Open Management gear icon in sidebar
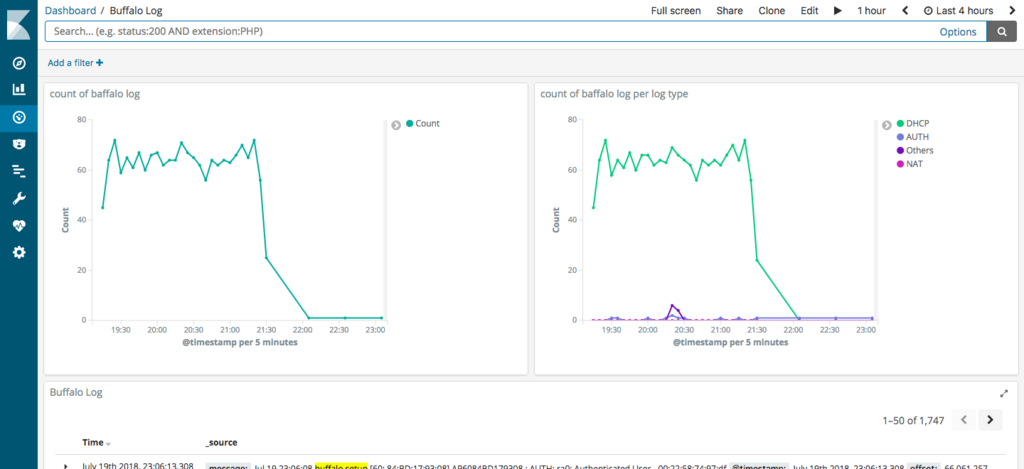Viewport: 1024px width, 469px height. pos(19,252)
